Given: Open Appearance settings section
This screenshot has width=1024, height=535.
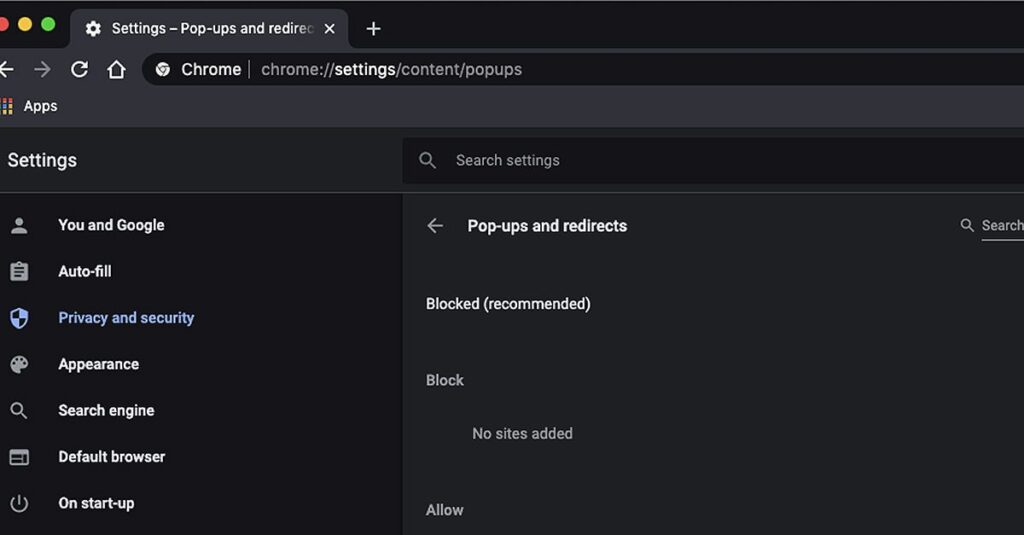Looking at the screenshot, I should click(99, 365).
